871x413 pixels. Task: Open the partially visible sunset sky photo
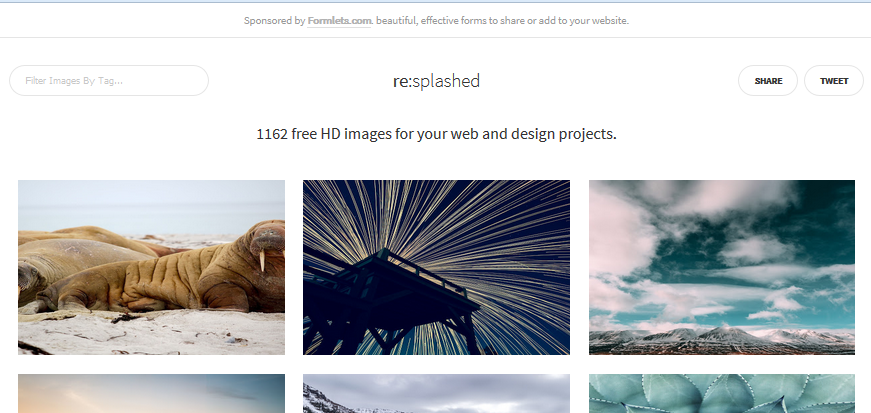click(151, 394)
